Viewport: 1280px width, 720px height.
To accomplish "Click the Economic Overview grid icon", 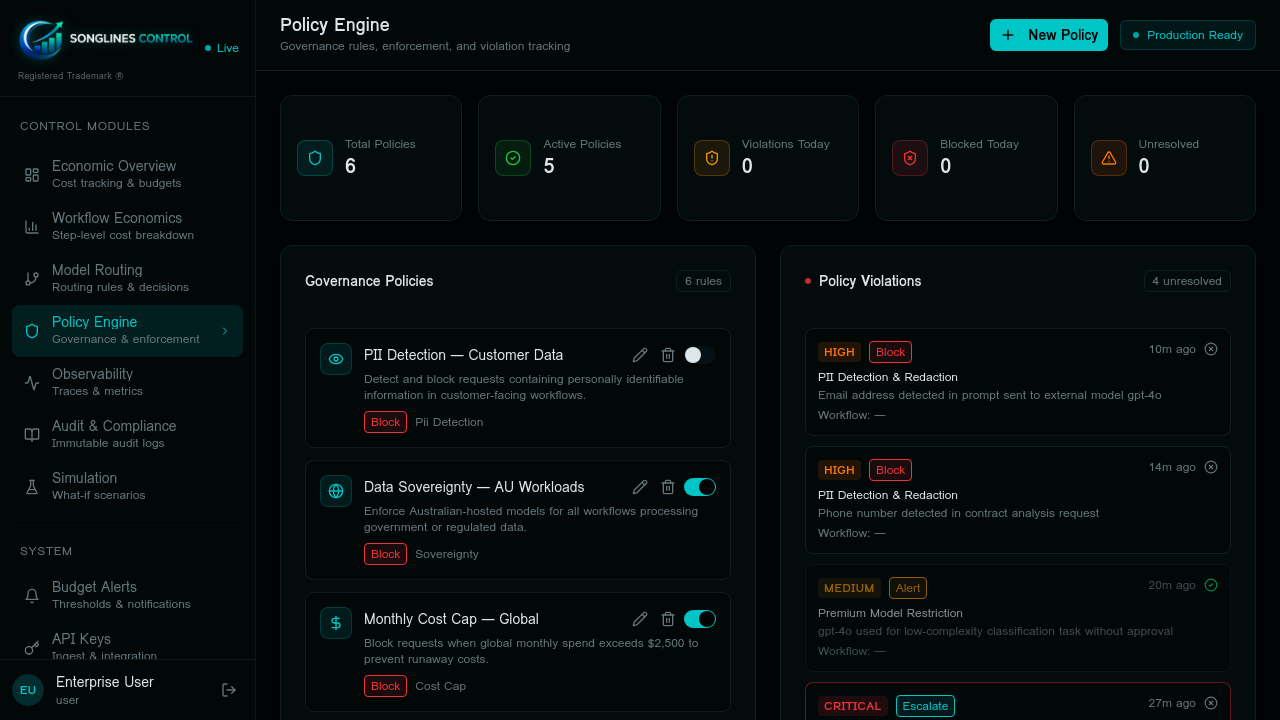I will point(32,175).
